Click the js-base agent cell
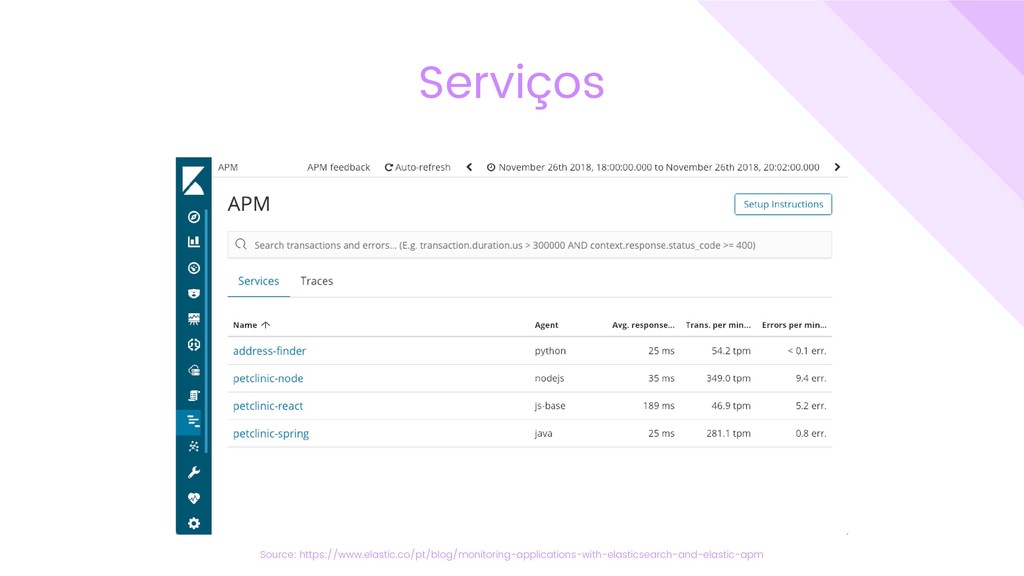 tap(550, 406)
